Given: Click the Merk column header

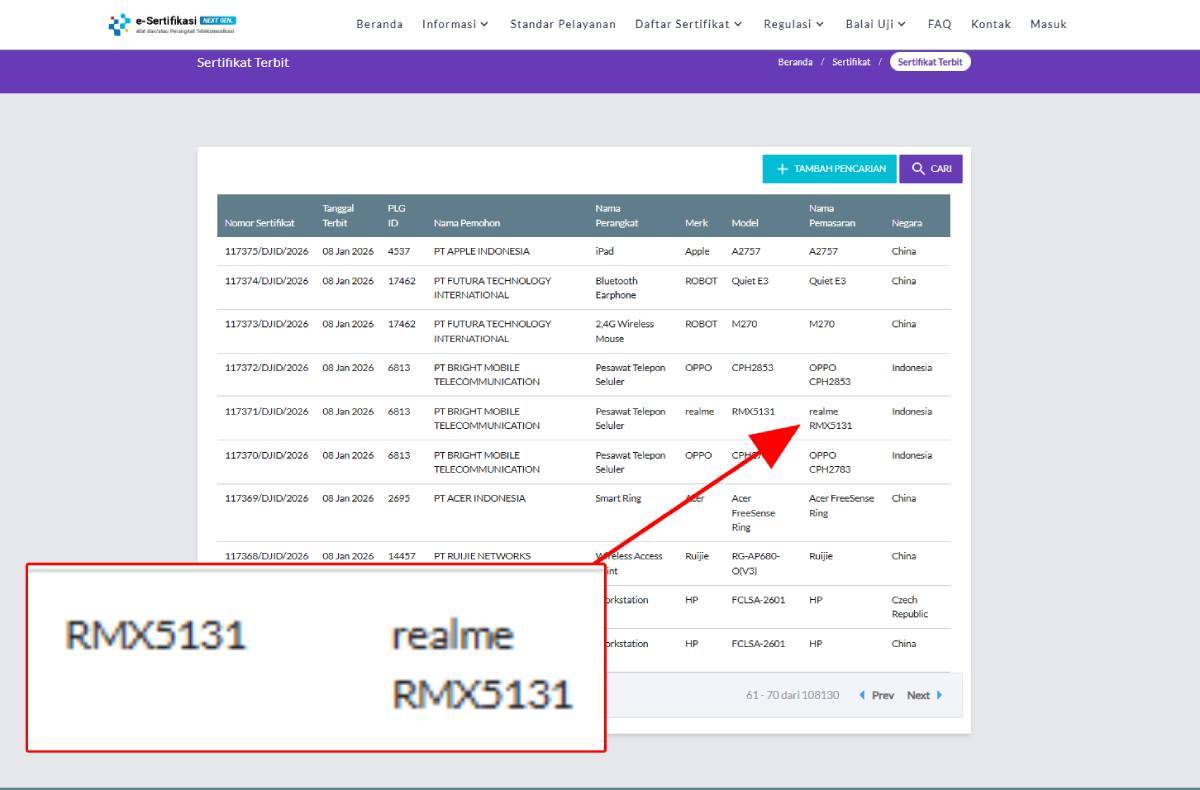Looking at the screenshot, I should coord(696,223).
